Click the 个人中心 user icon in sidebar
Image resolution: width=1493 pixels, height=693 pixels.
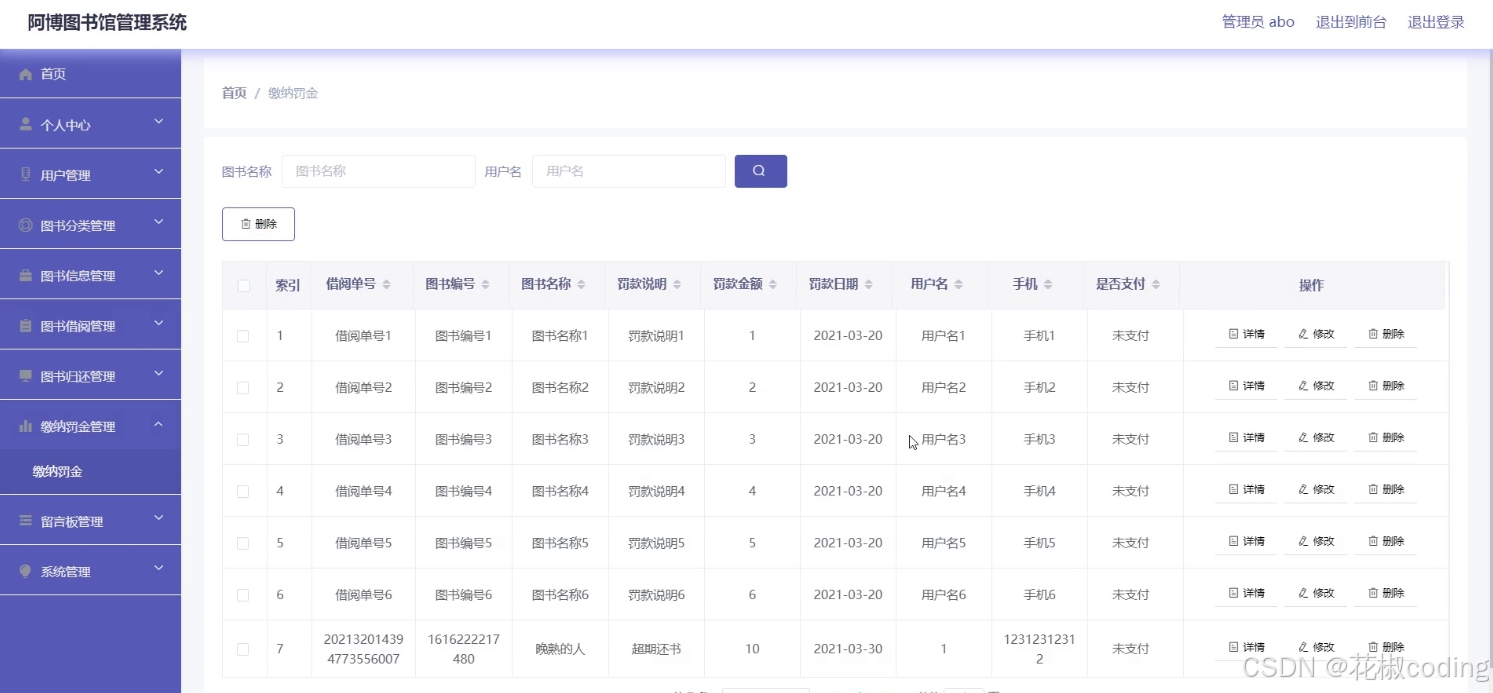tap(25, 123)
